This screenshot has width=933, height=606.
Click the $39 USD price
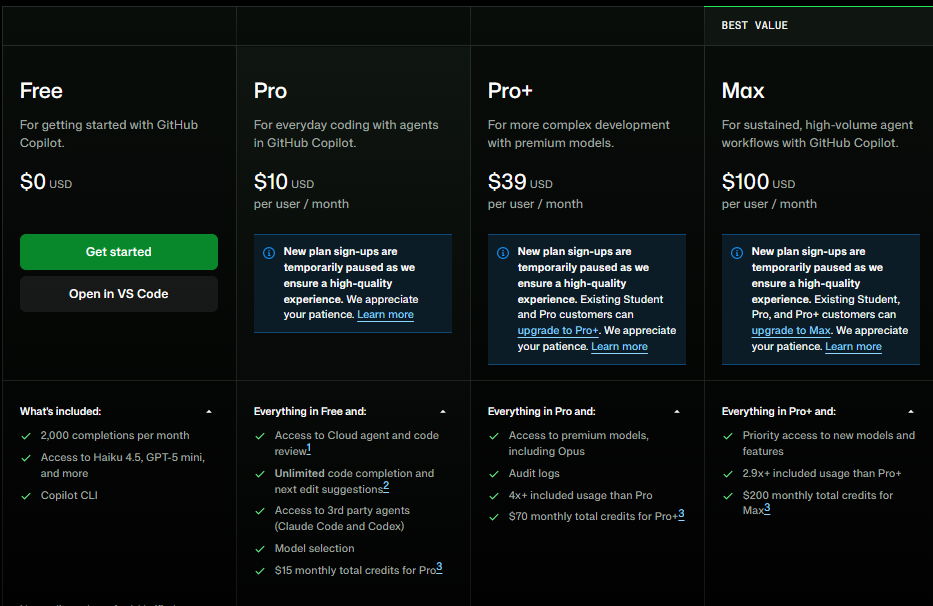(520, 182)
